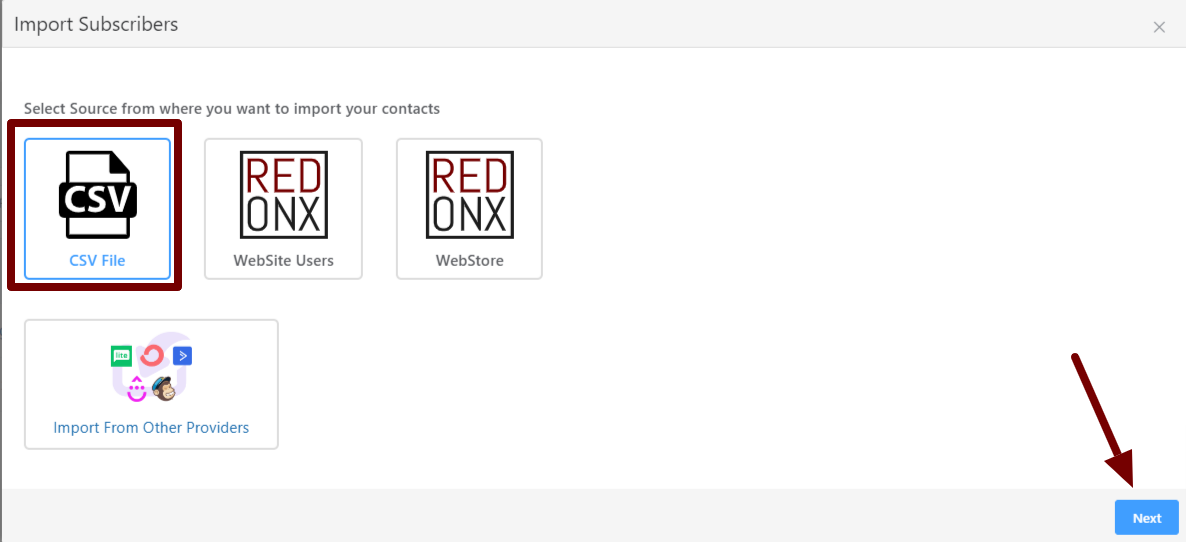Choose the 'WebSite Users' label

click(283, 261)
